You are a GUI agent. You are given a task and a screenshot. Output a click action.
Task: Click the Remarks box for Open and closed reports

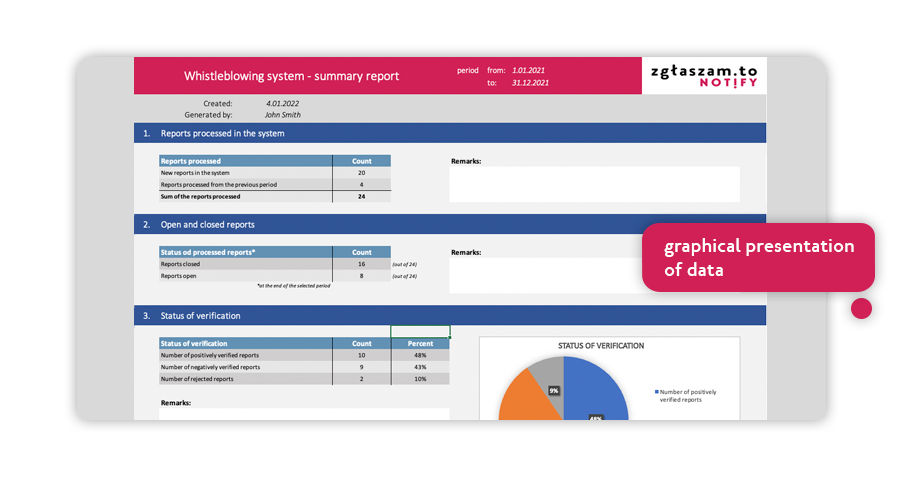547,275
